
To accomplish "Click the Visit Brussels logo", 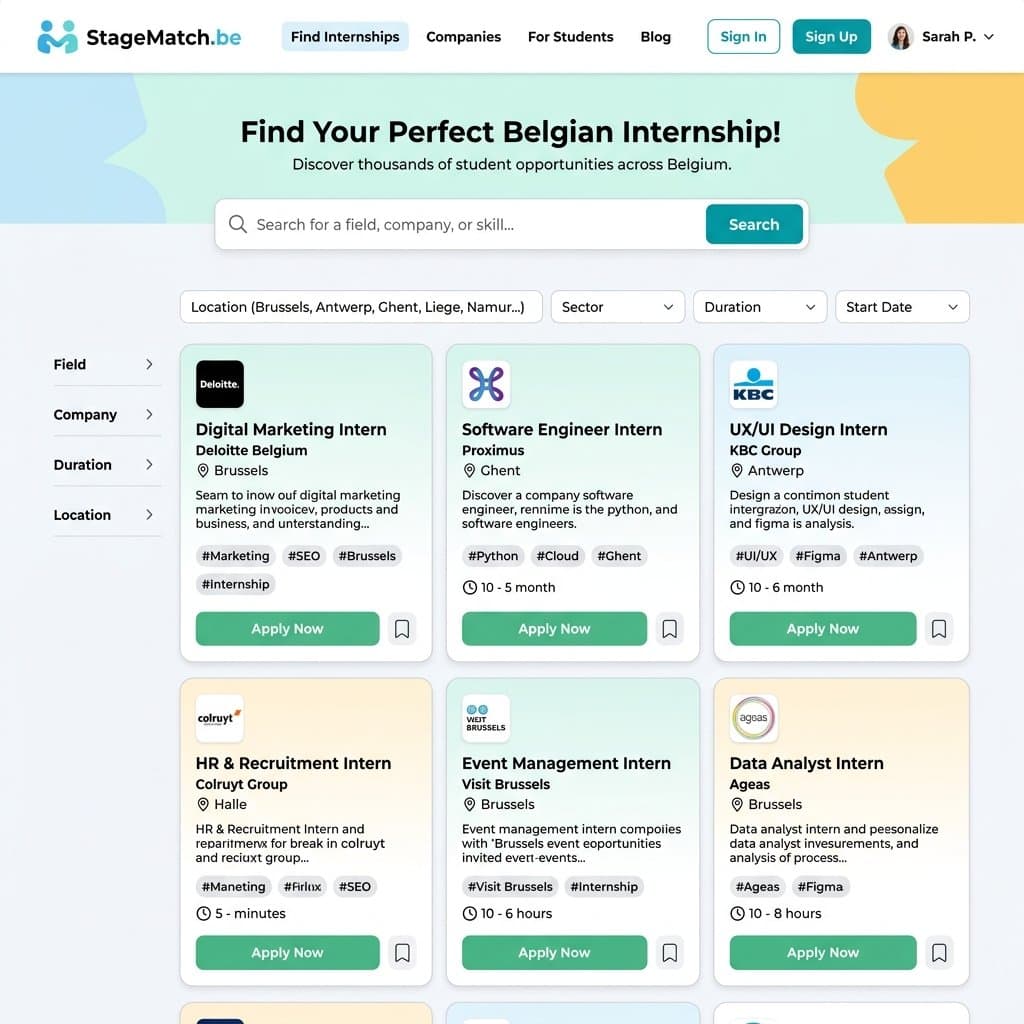I will click(486, 718).
